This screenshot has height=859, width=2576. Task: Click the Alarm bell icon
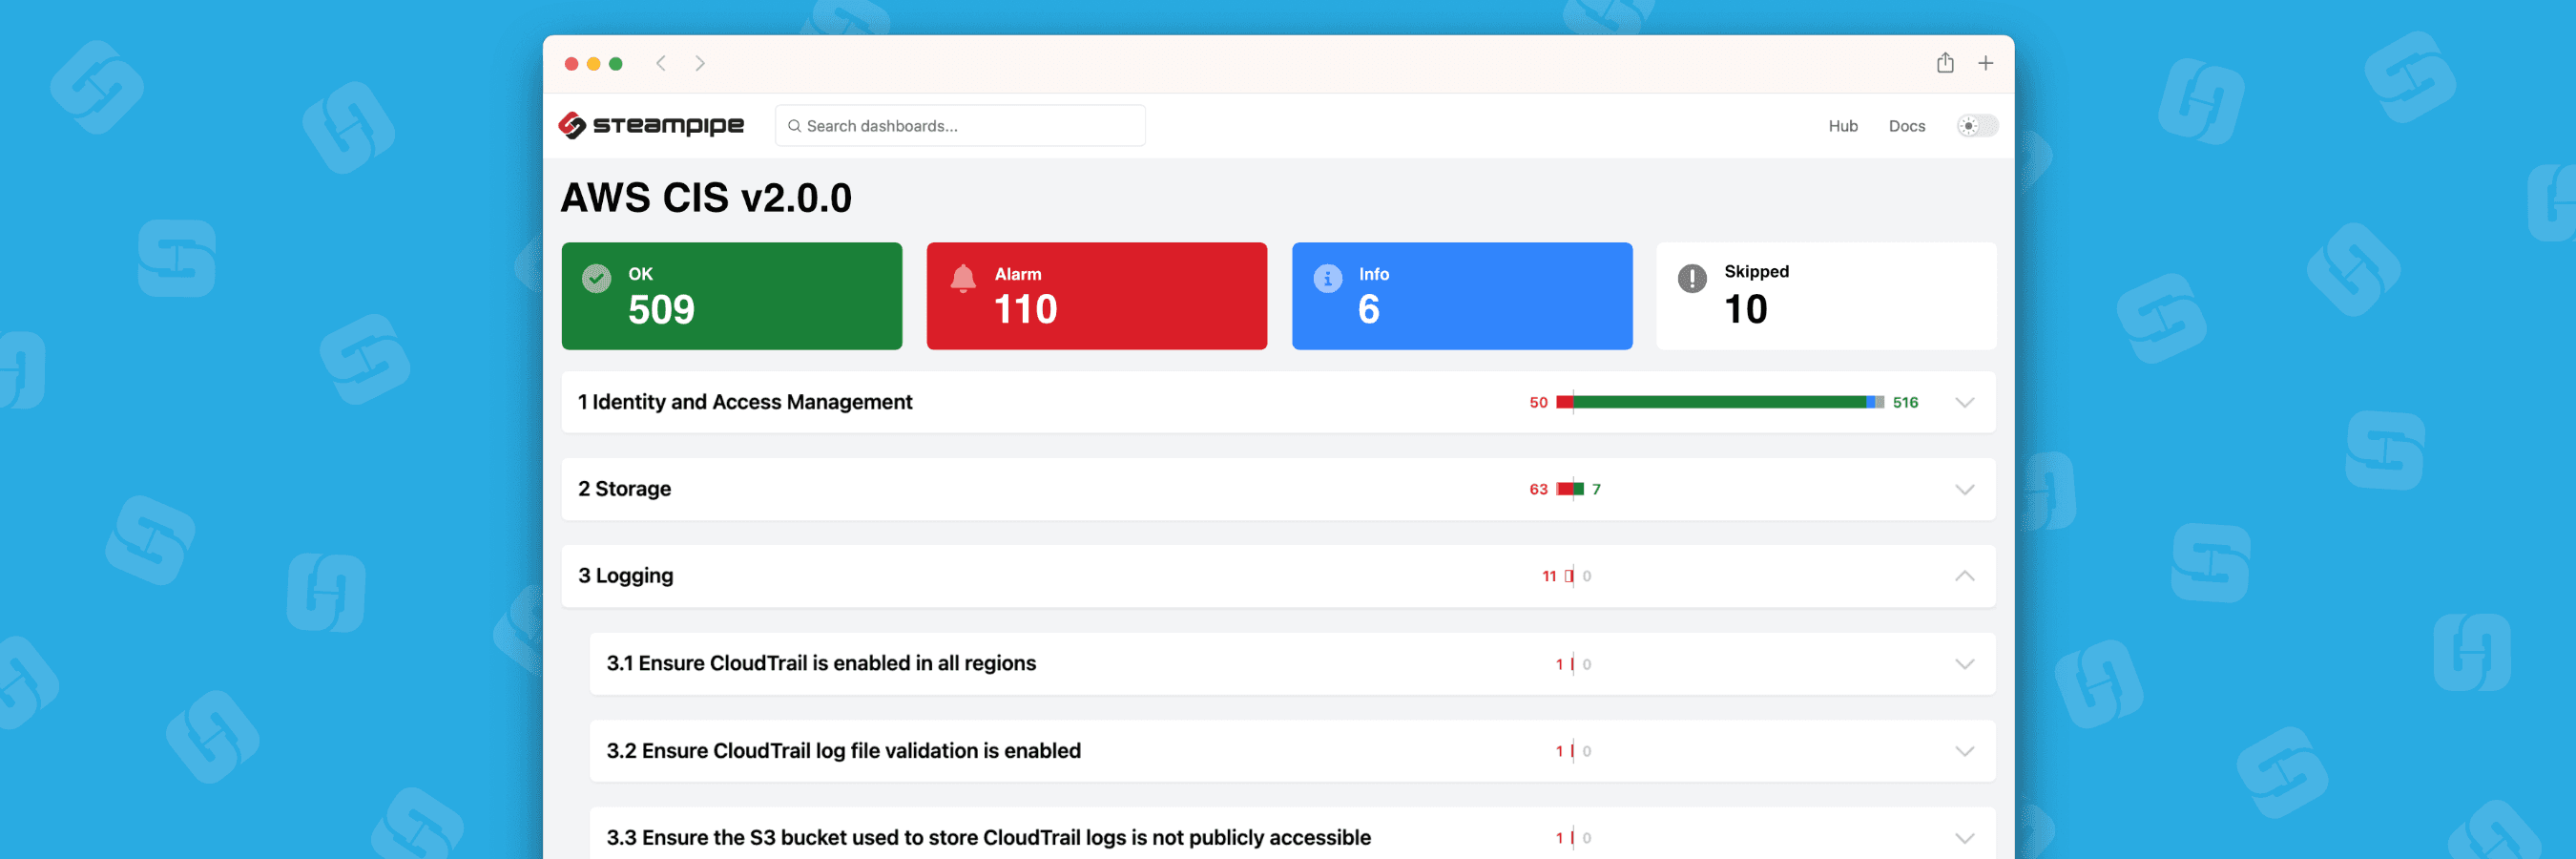click(963, 278)
